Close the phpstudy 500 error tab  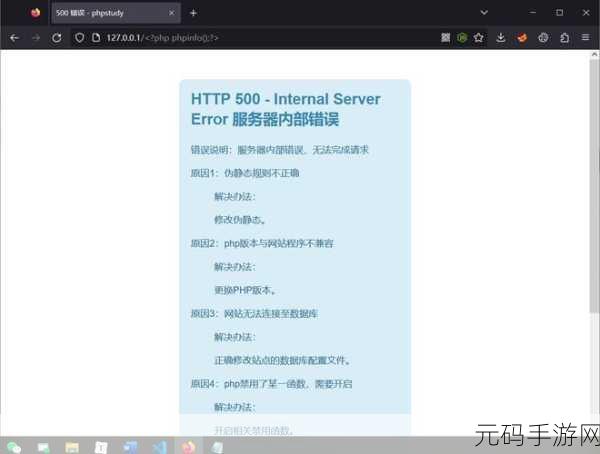[171, 13]
